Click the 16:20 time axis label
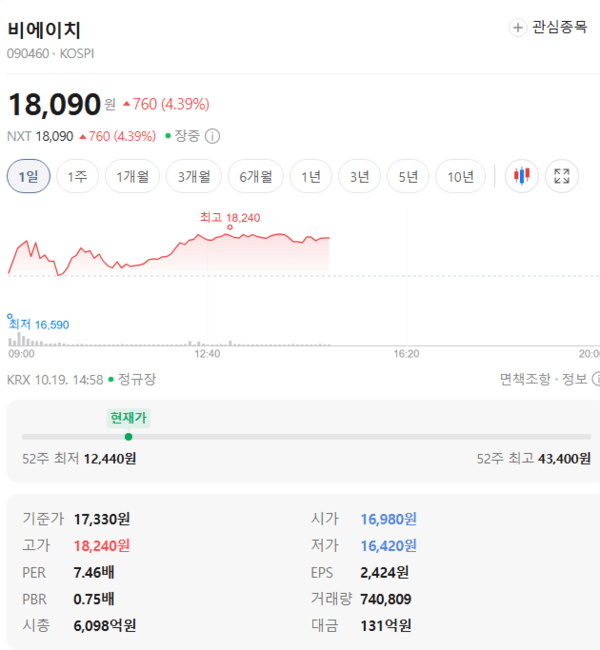The height and width of the screenshot is (650, 600). 406,354
